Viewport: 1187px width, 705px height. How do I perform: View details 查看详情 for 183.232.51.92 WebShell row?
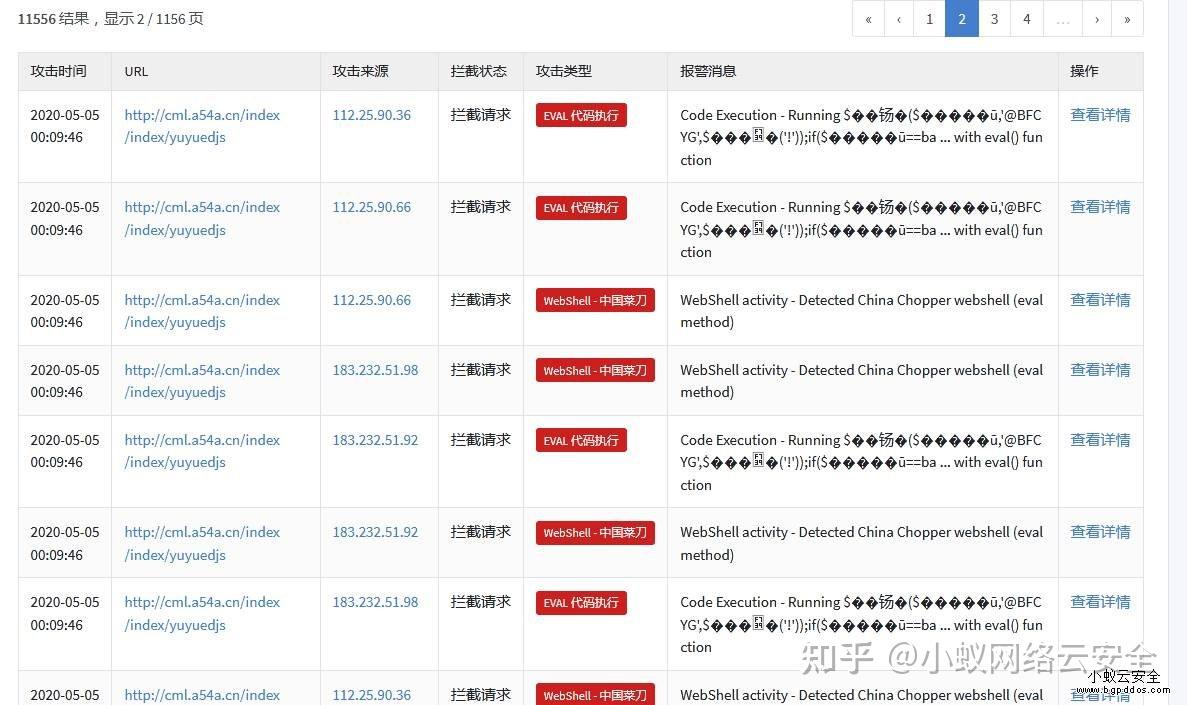1100,532
